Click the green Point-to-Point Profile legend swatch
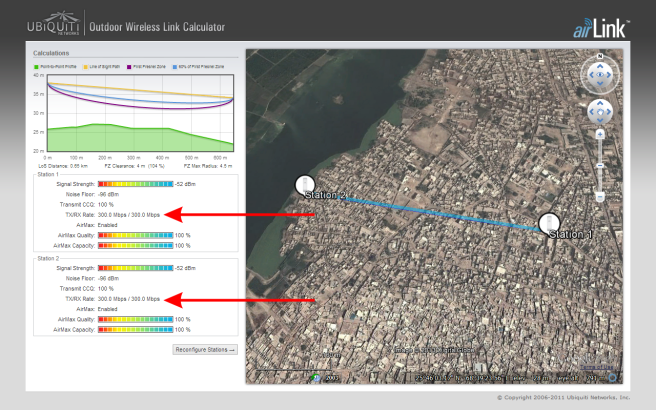The image size is (656, 410). pos(37,66)
